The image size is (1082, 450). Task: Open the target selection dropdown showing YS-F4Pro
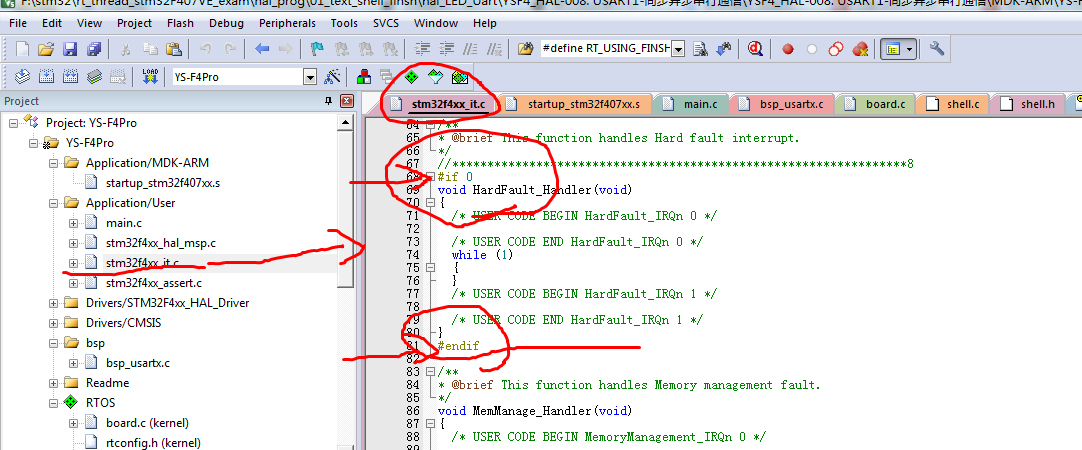pyautogui.click(x=310, y=77)
